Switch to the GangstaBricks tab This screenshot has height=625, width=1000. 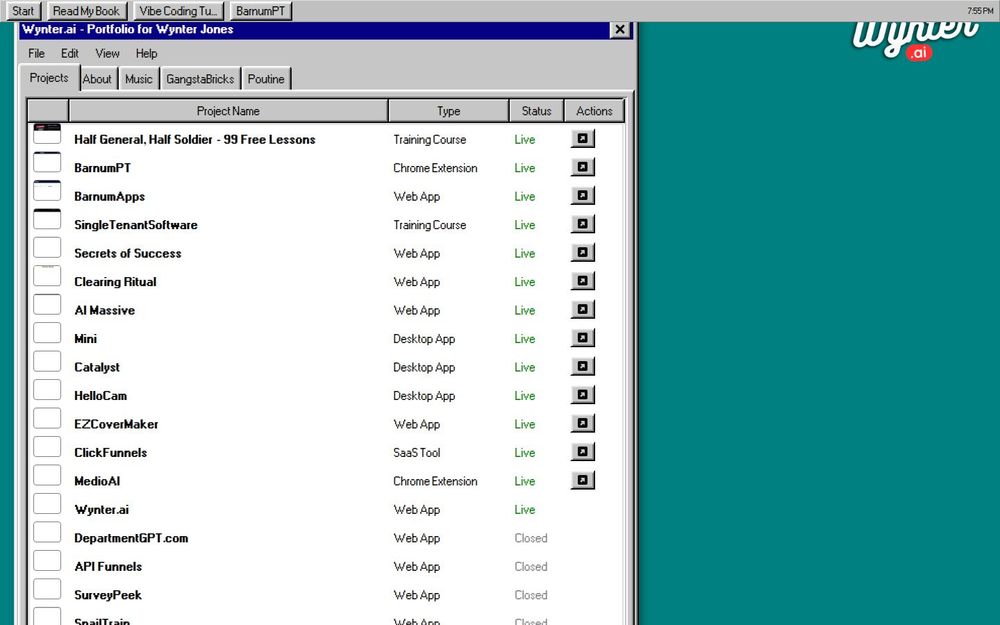coord(200,79)
